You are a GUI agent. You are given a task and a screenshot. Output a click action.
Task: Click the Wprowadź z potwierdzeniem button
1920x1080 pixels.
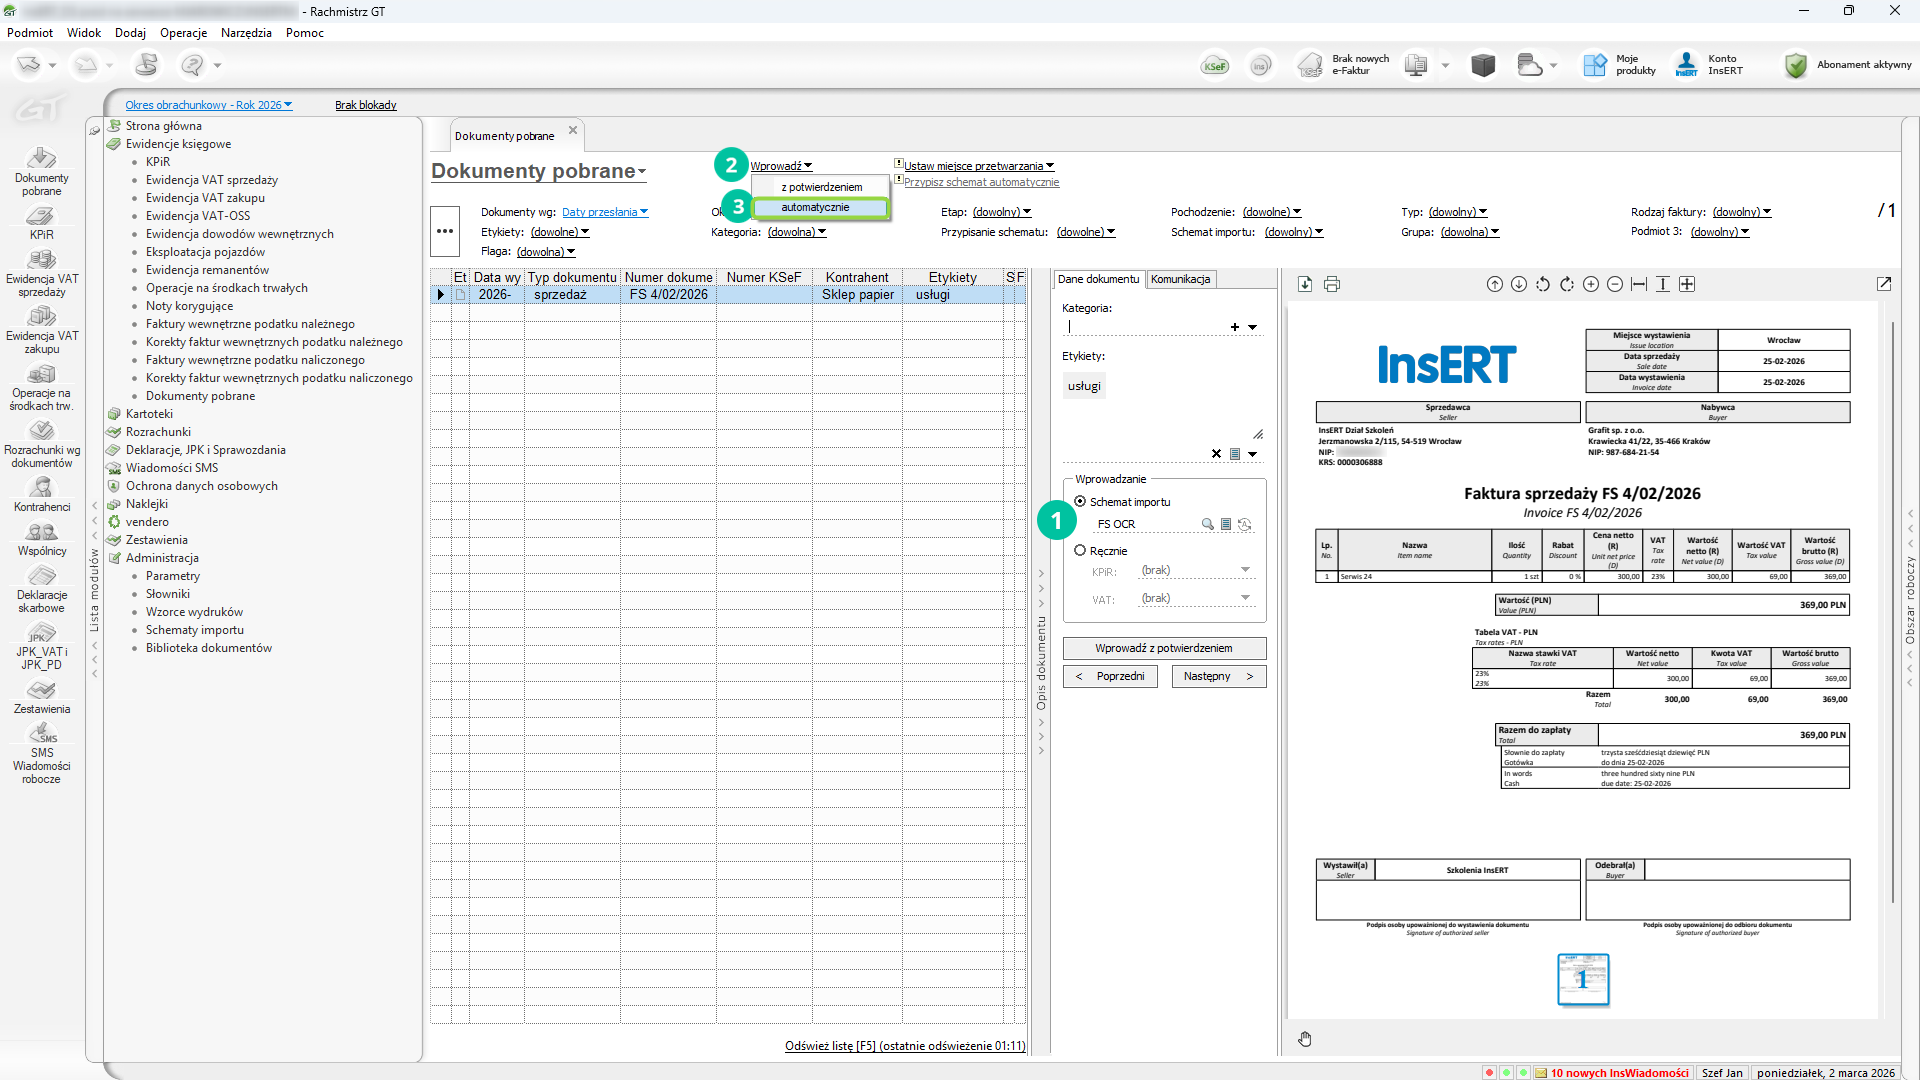click(1164, 648)
